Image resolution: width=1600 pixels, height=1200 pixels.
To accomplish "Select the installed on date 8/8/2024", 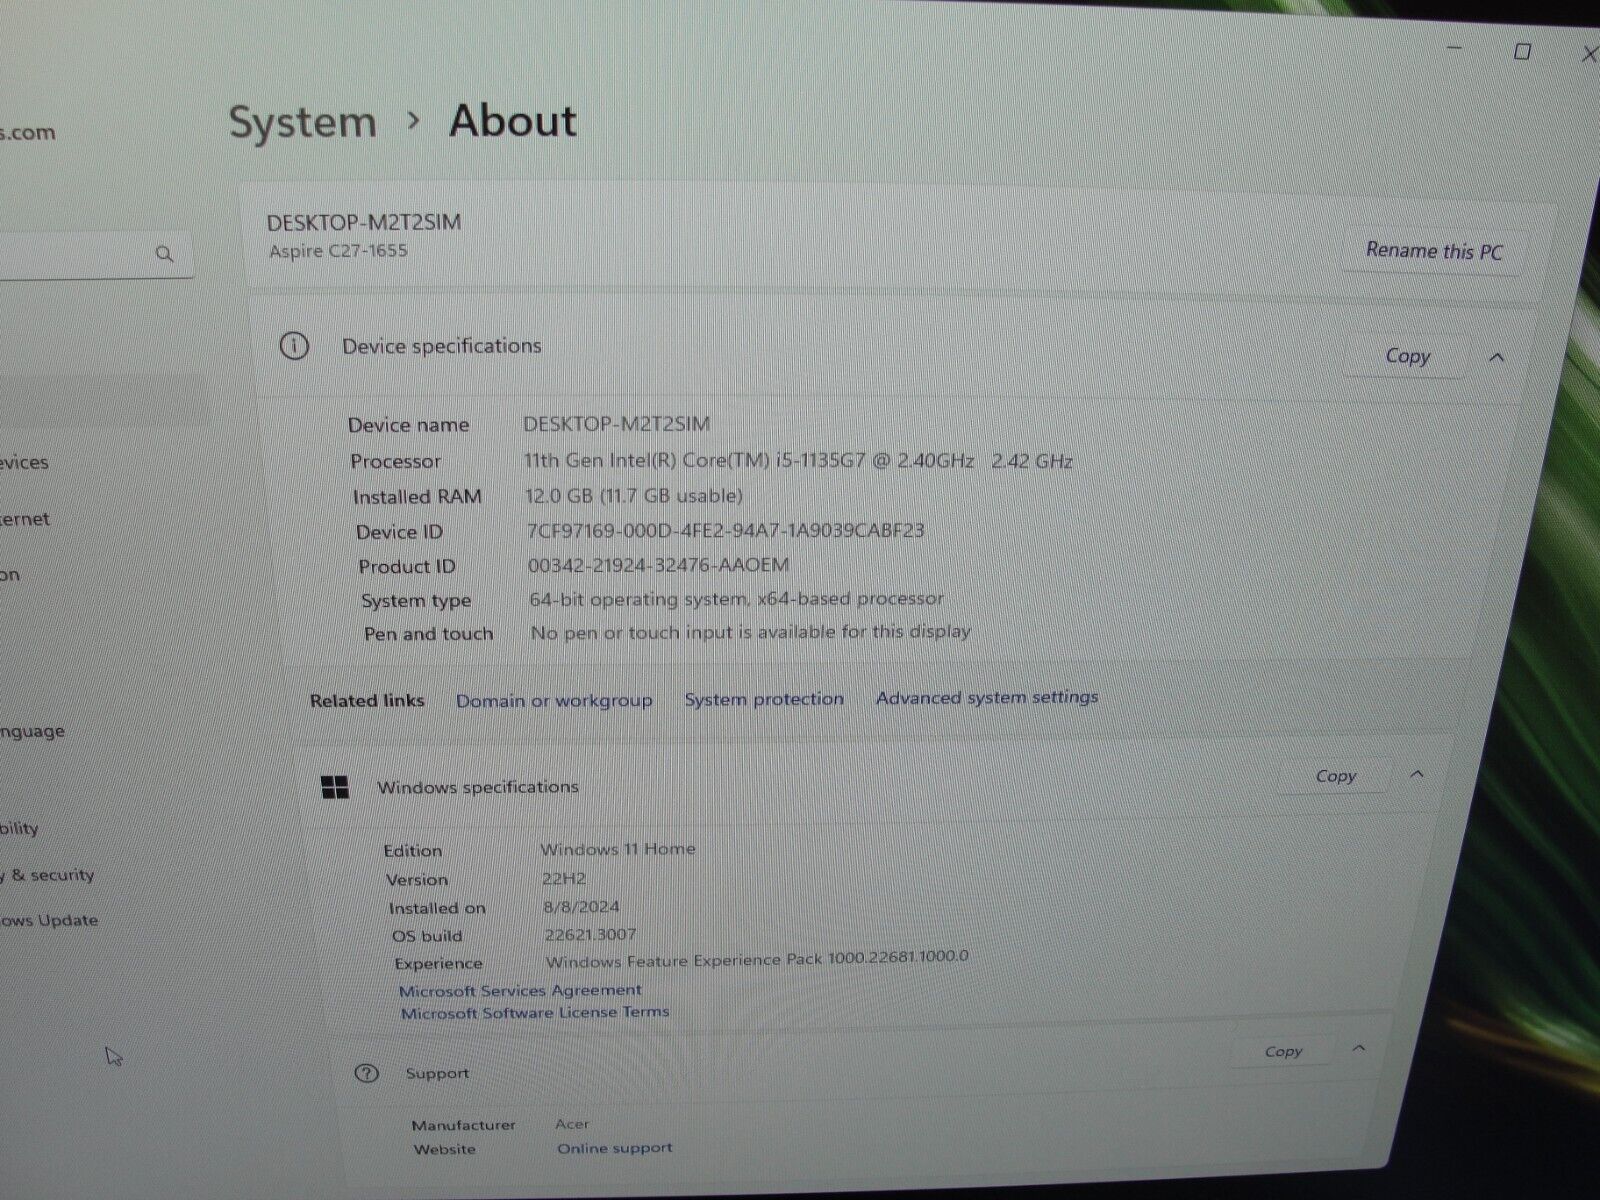I will [x=581, y=907].
